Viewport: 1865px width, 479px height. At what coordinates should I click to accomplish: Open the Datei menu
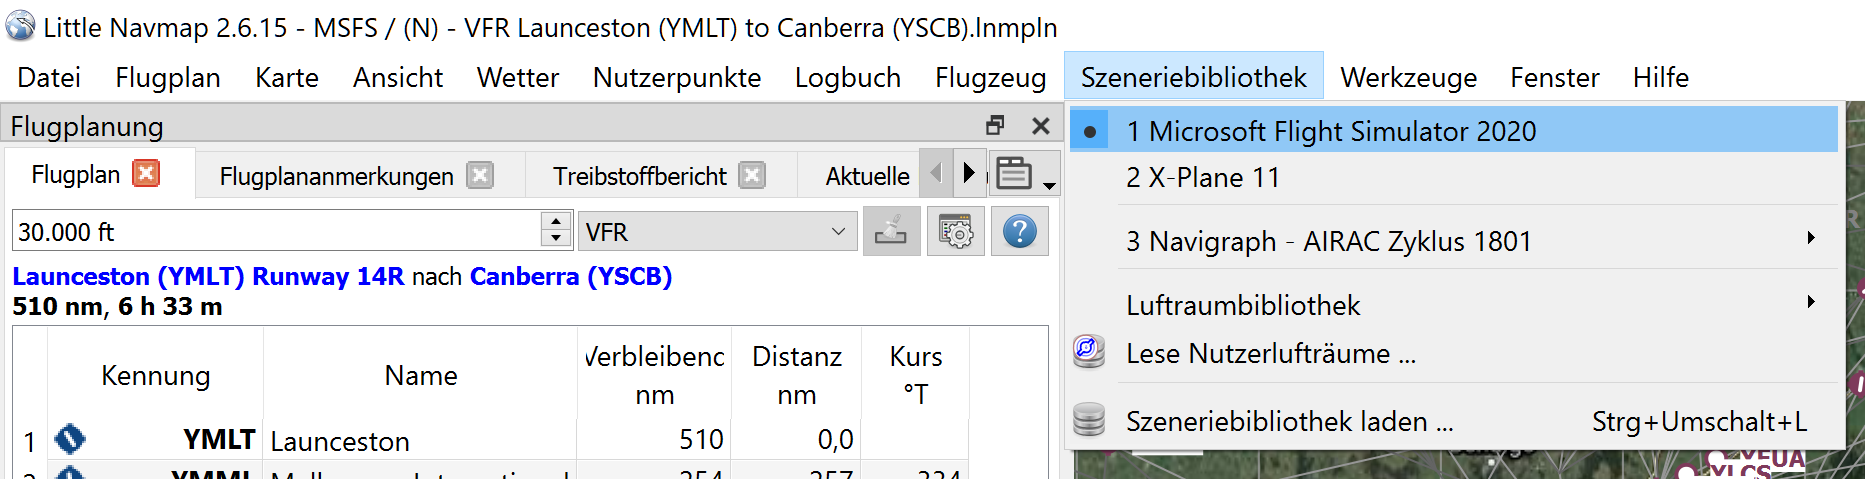(49, 77)
